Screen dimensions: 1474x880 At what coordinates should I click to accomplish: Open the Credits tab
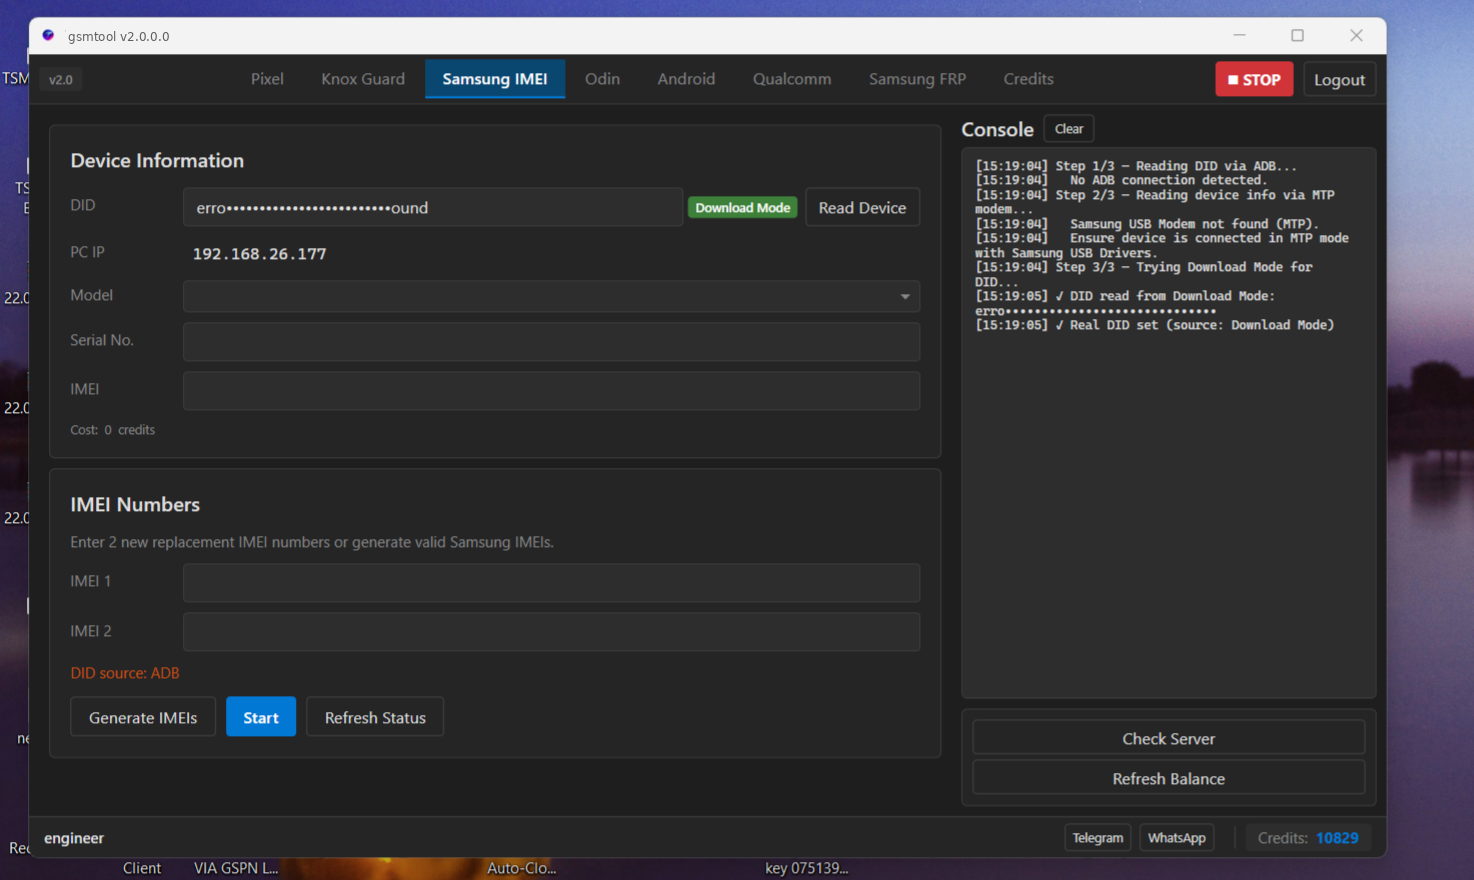tap(1028, 79)
